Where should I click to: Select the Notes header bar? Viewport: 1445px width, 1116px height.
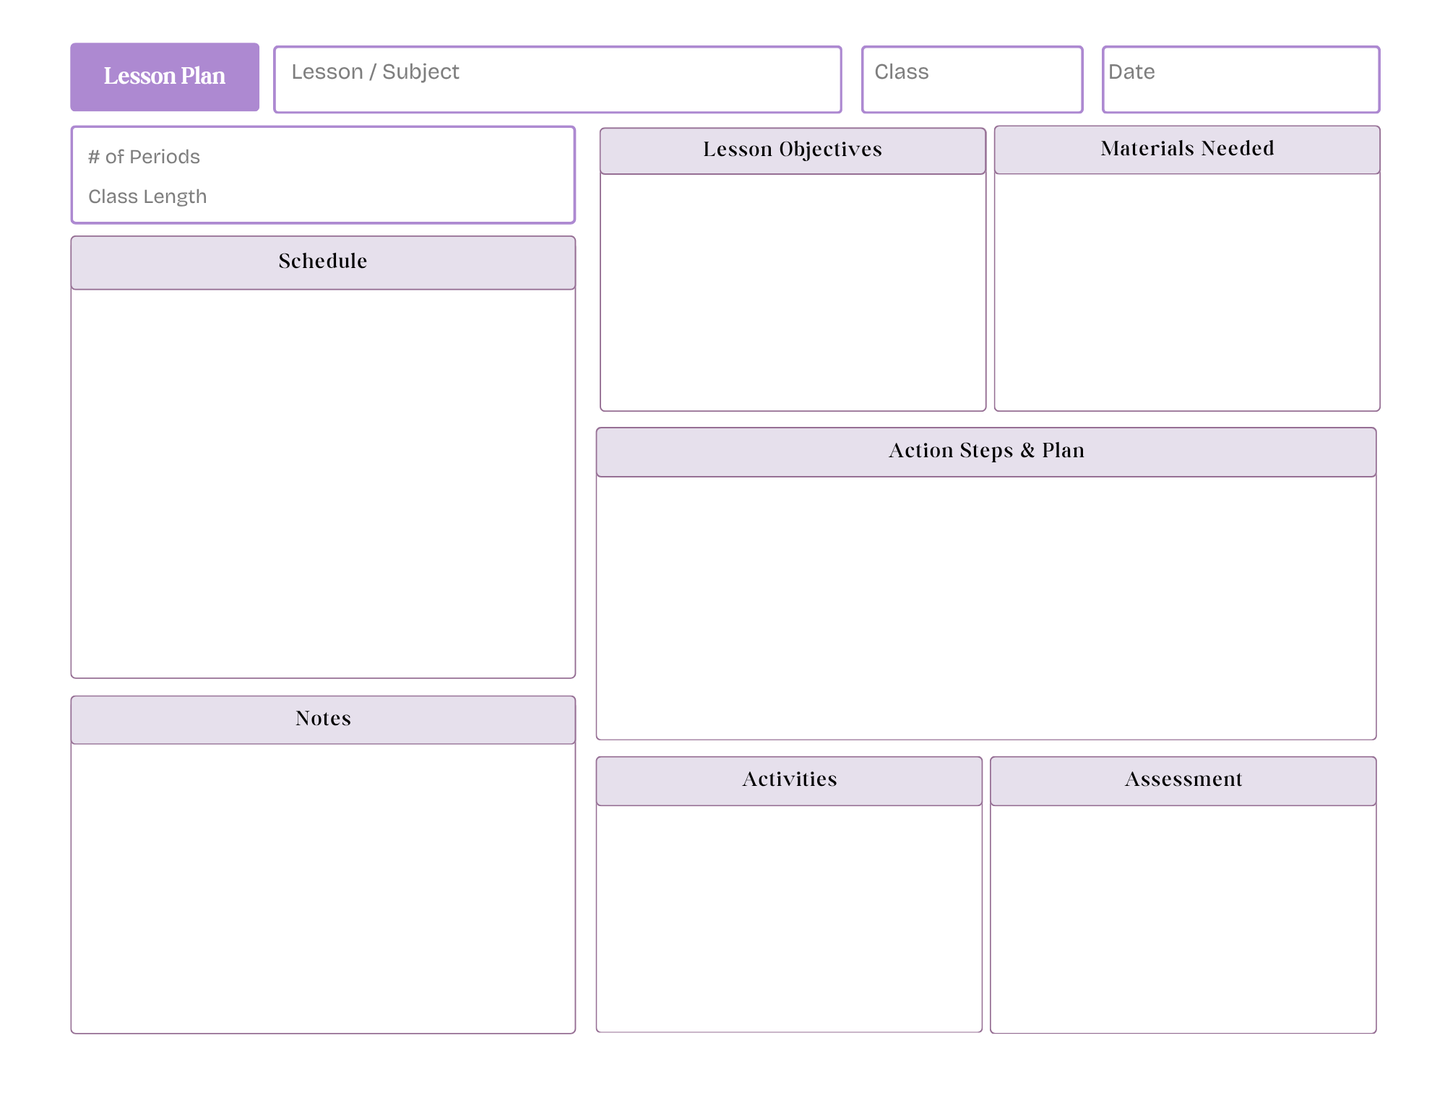pyautogui.click(x=323, y=720)
